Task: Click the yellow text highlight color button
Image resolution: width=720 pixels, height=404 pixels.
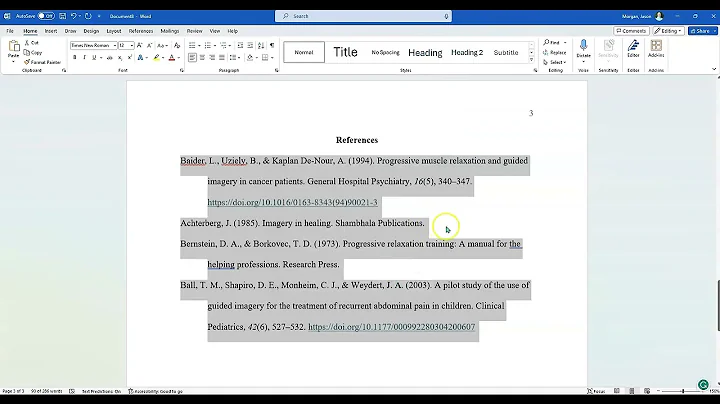Action: (157, 58)
